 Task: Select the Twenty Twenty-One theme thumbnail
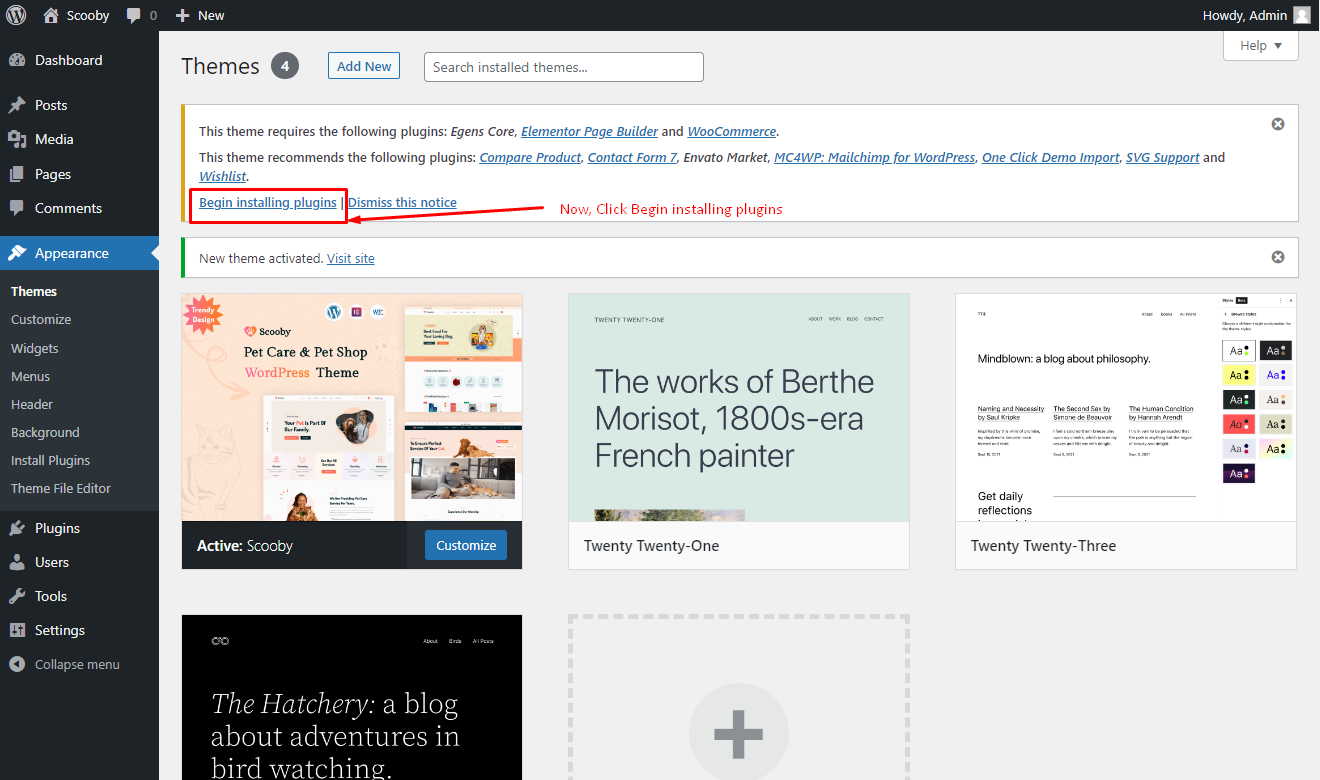739,407
